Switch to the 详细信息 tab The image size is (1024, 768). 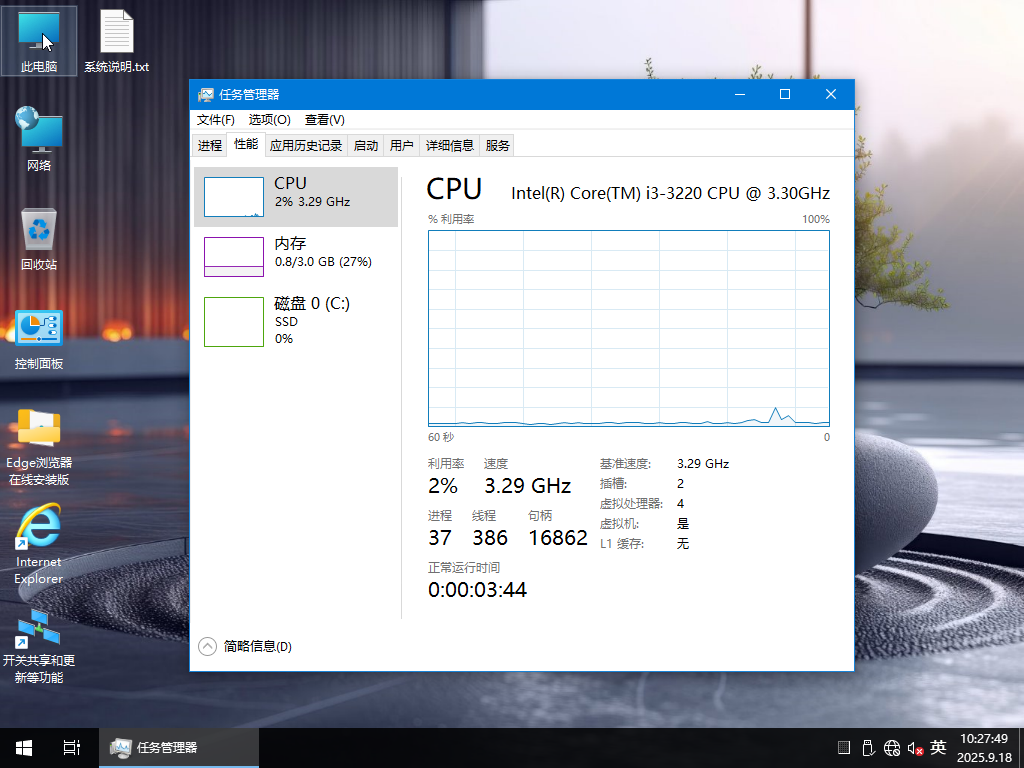tap(450, 146)
